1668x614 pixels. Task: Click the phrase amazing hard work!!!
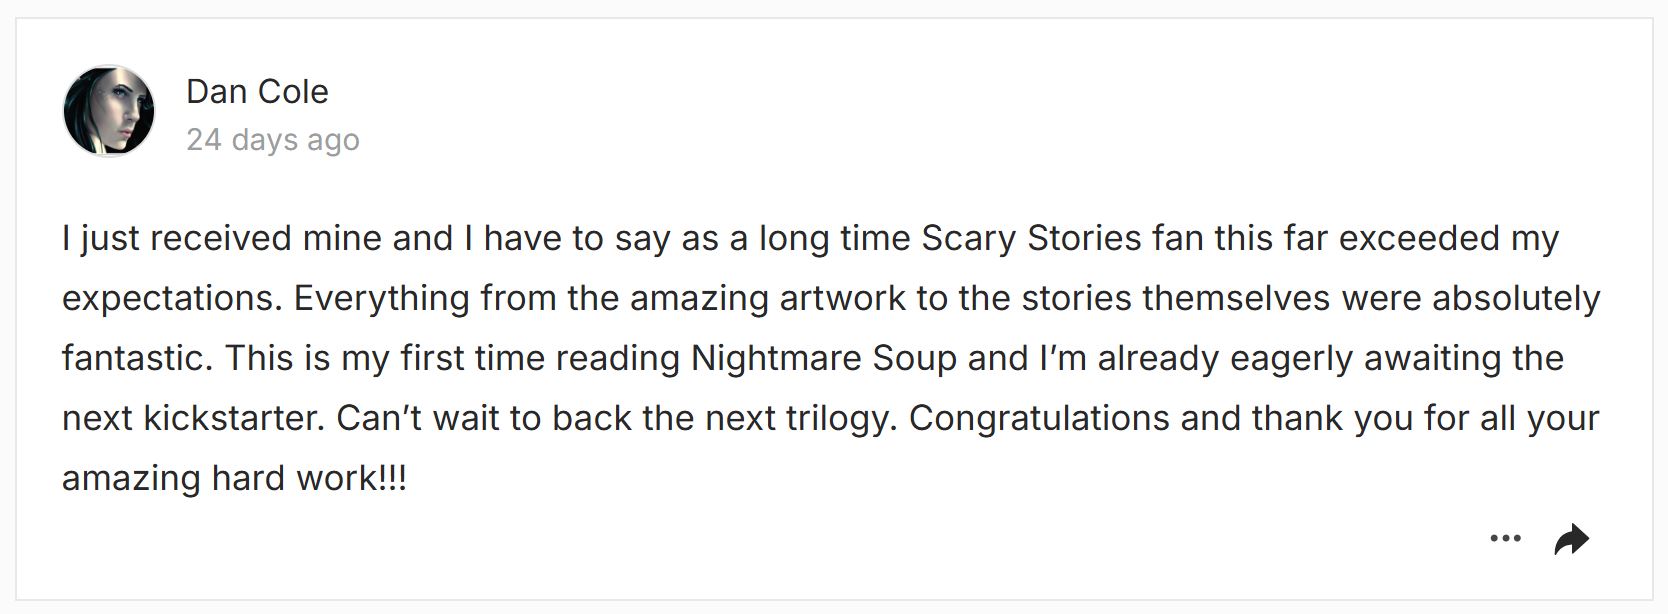(234, 478)
